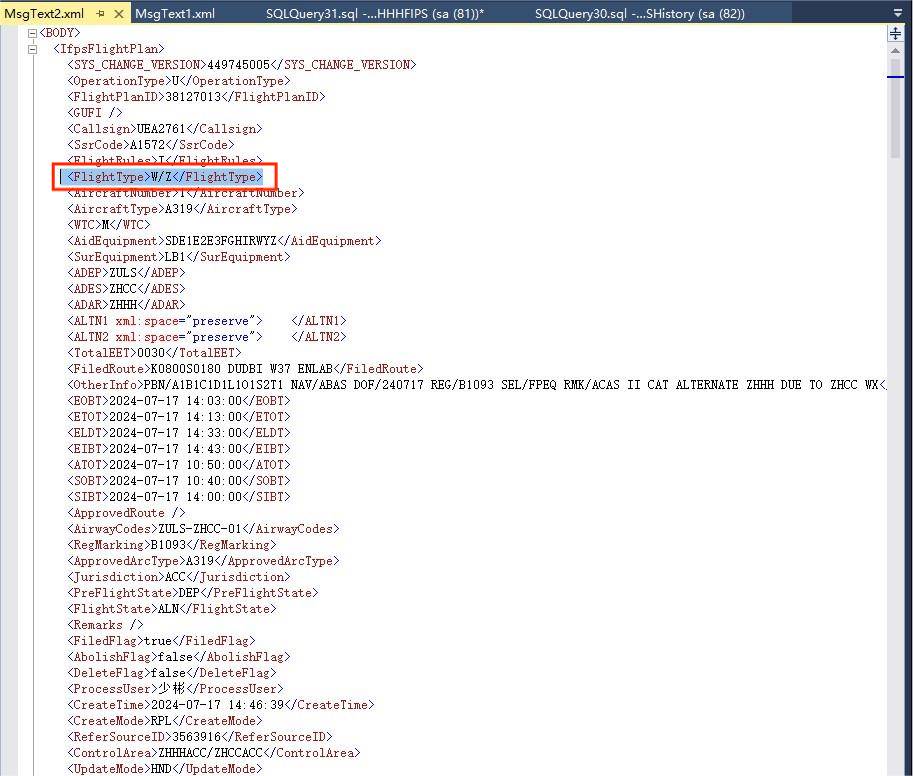Collapse the BODY XML node
Image resolution: width=913 pixels, height=776 pixels.
[33, 33]
